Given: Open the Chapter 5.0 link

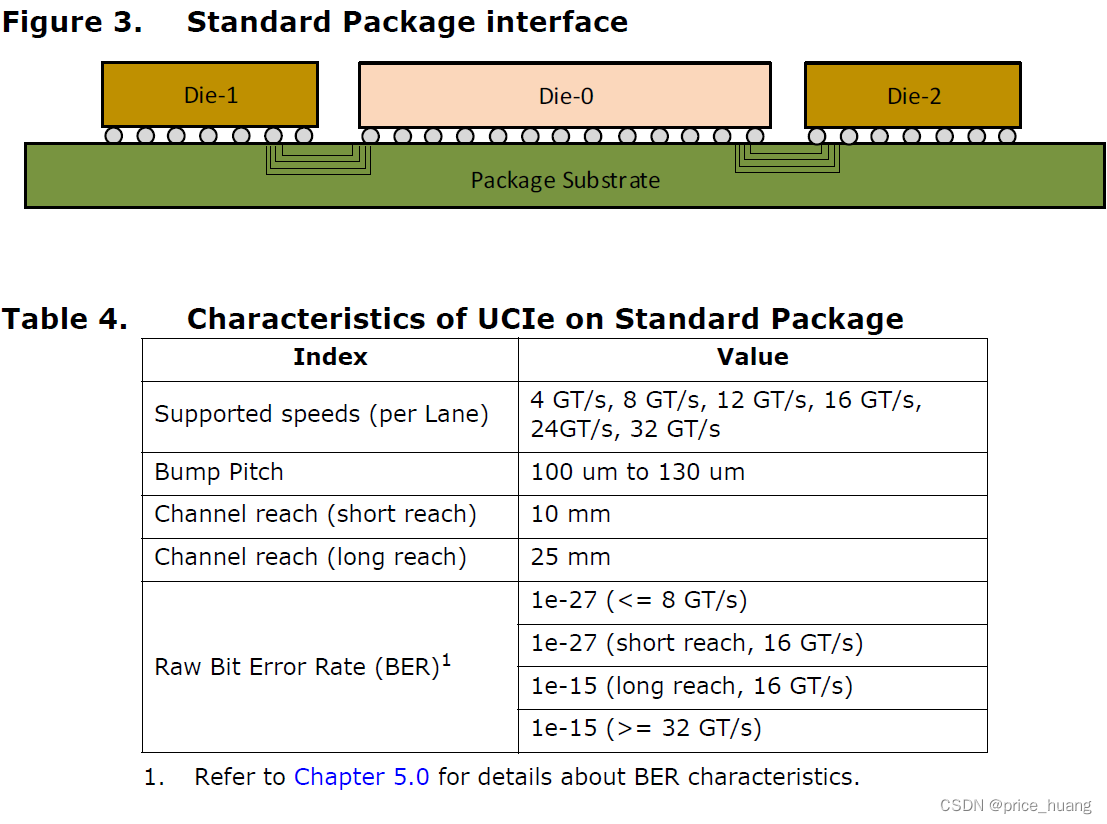Looking at the screenshot, I should (x=361, y=777).
